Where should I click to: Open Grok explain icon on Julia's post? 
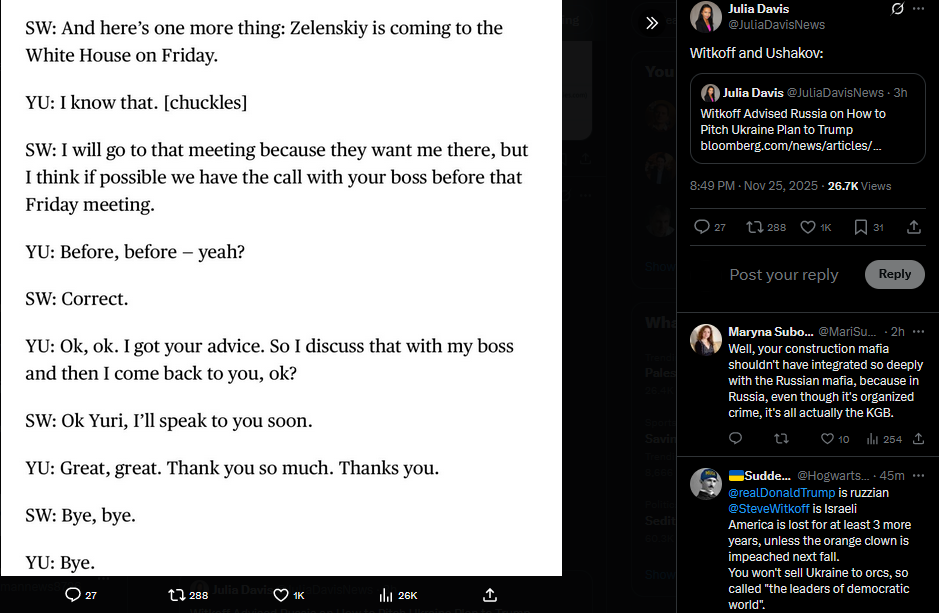pyautogui.click(x=898, y=9)
